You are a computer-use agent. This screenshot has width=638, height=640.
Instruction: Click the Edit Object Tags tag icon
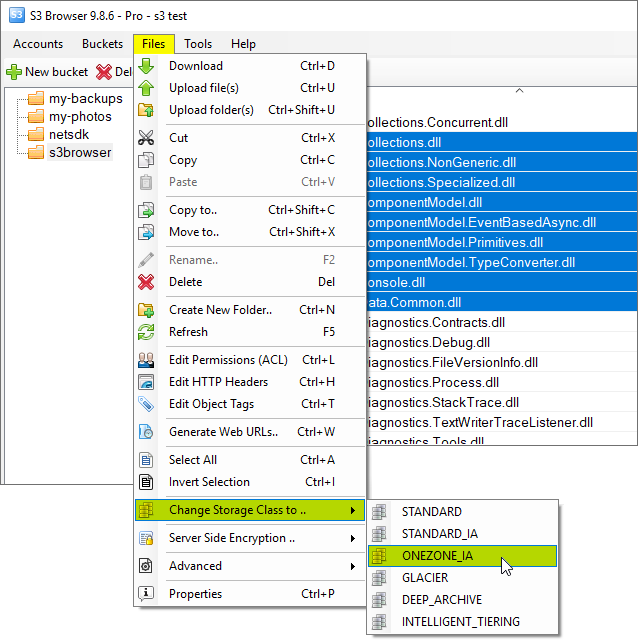[146, 404]
